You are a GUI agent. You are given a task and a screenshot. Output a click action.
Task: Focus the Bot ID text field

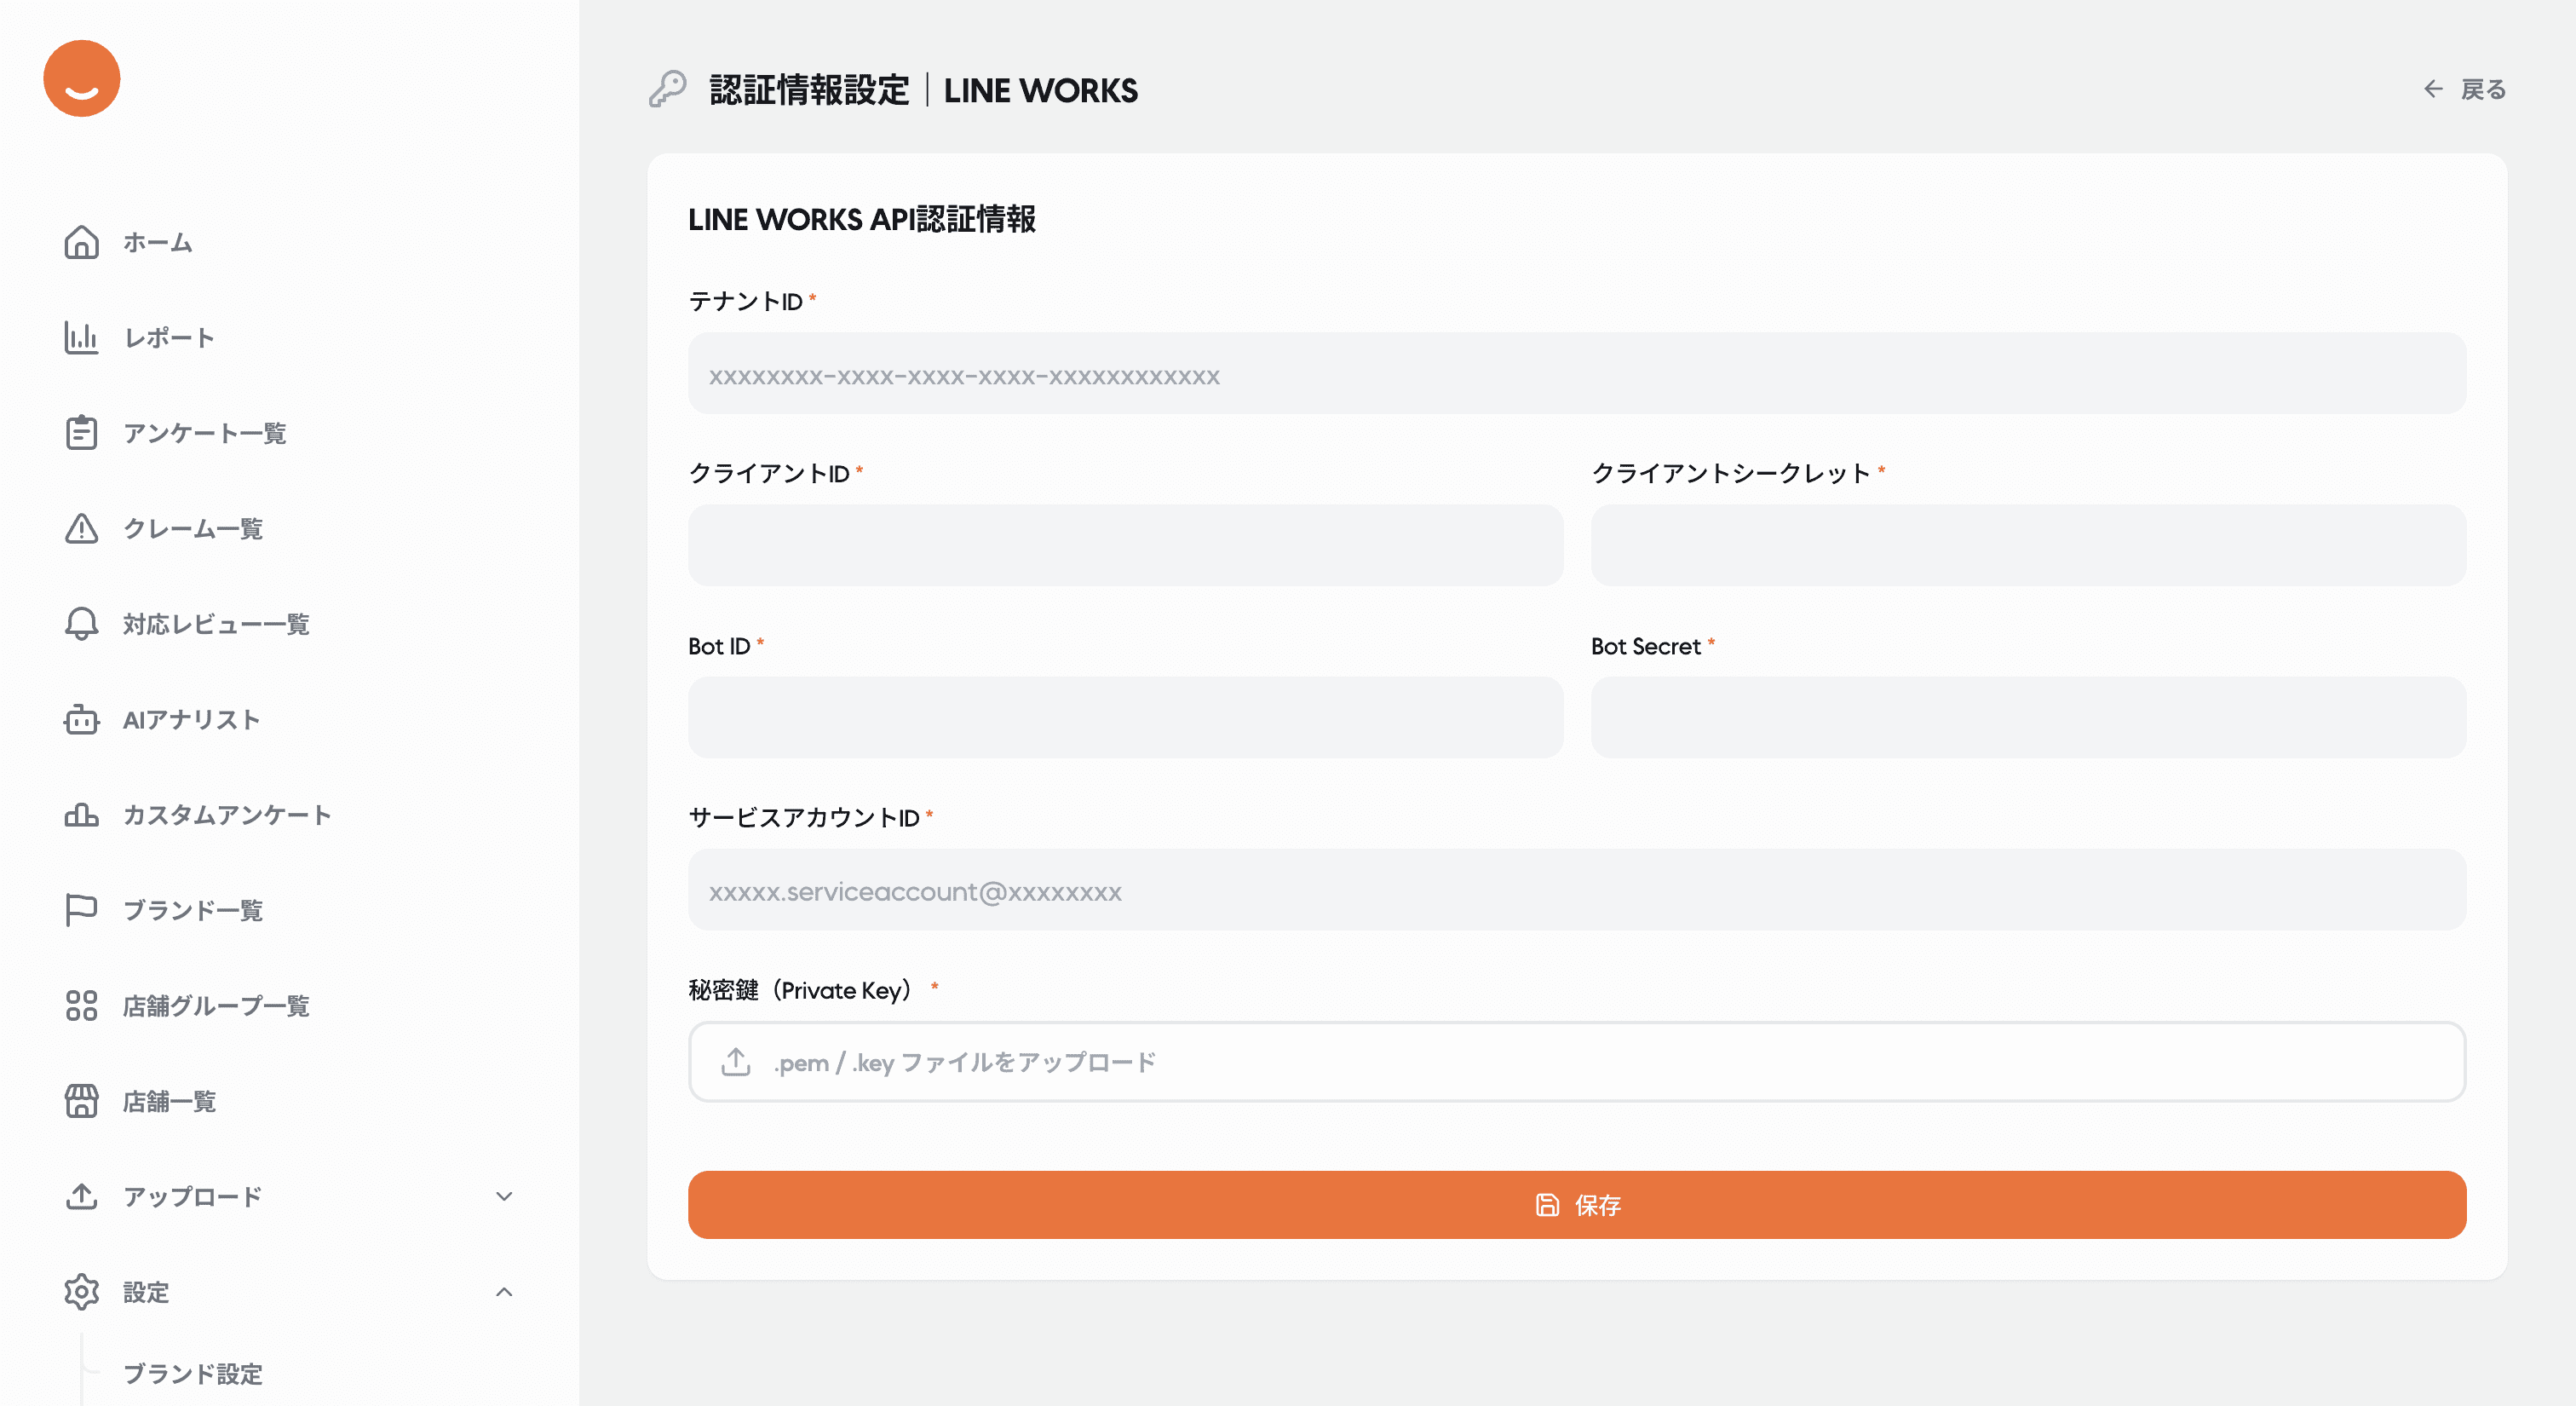pyautogui.click(x=1125, y=718)
